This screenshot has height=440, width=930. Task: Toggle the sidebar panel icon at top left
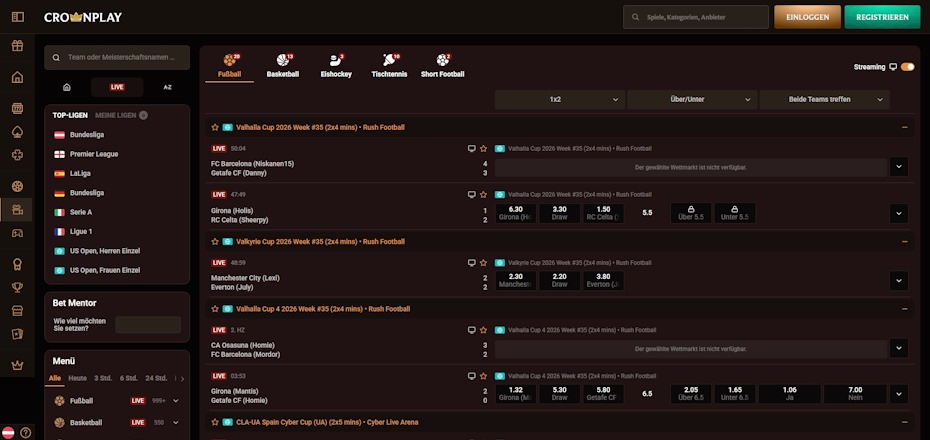[18, 17]
